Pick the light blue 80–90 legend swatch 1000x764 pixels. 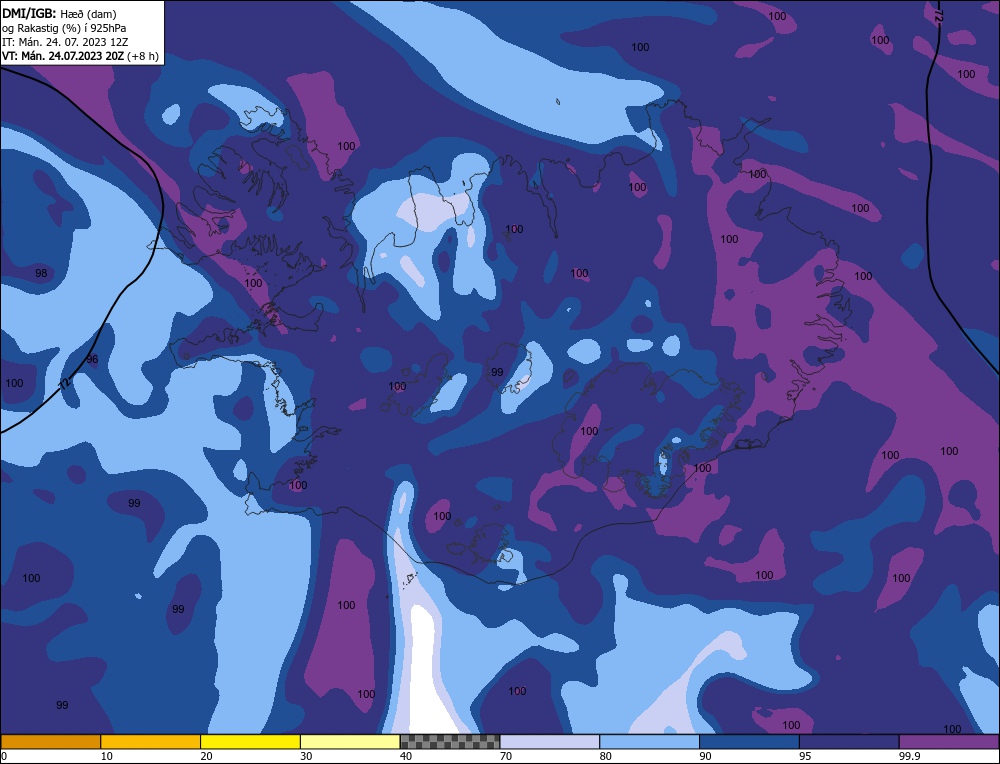tap(649, 741)
